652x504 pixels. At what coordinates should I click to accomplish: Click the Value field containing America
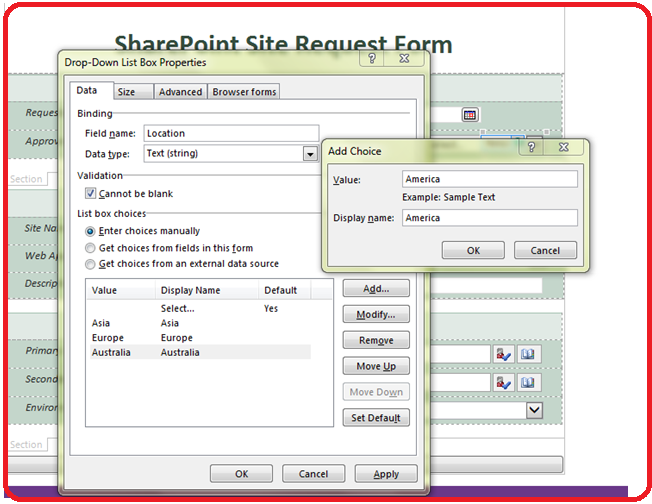(490, 179)
